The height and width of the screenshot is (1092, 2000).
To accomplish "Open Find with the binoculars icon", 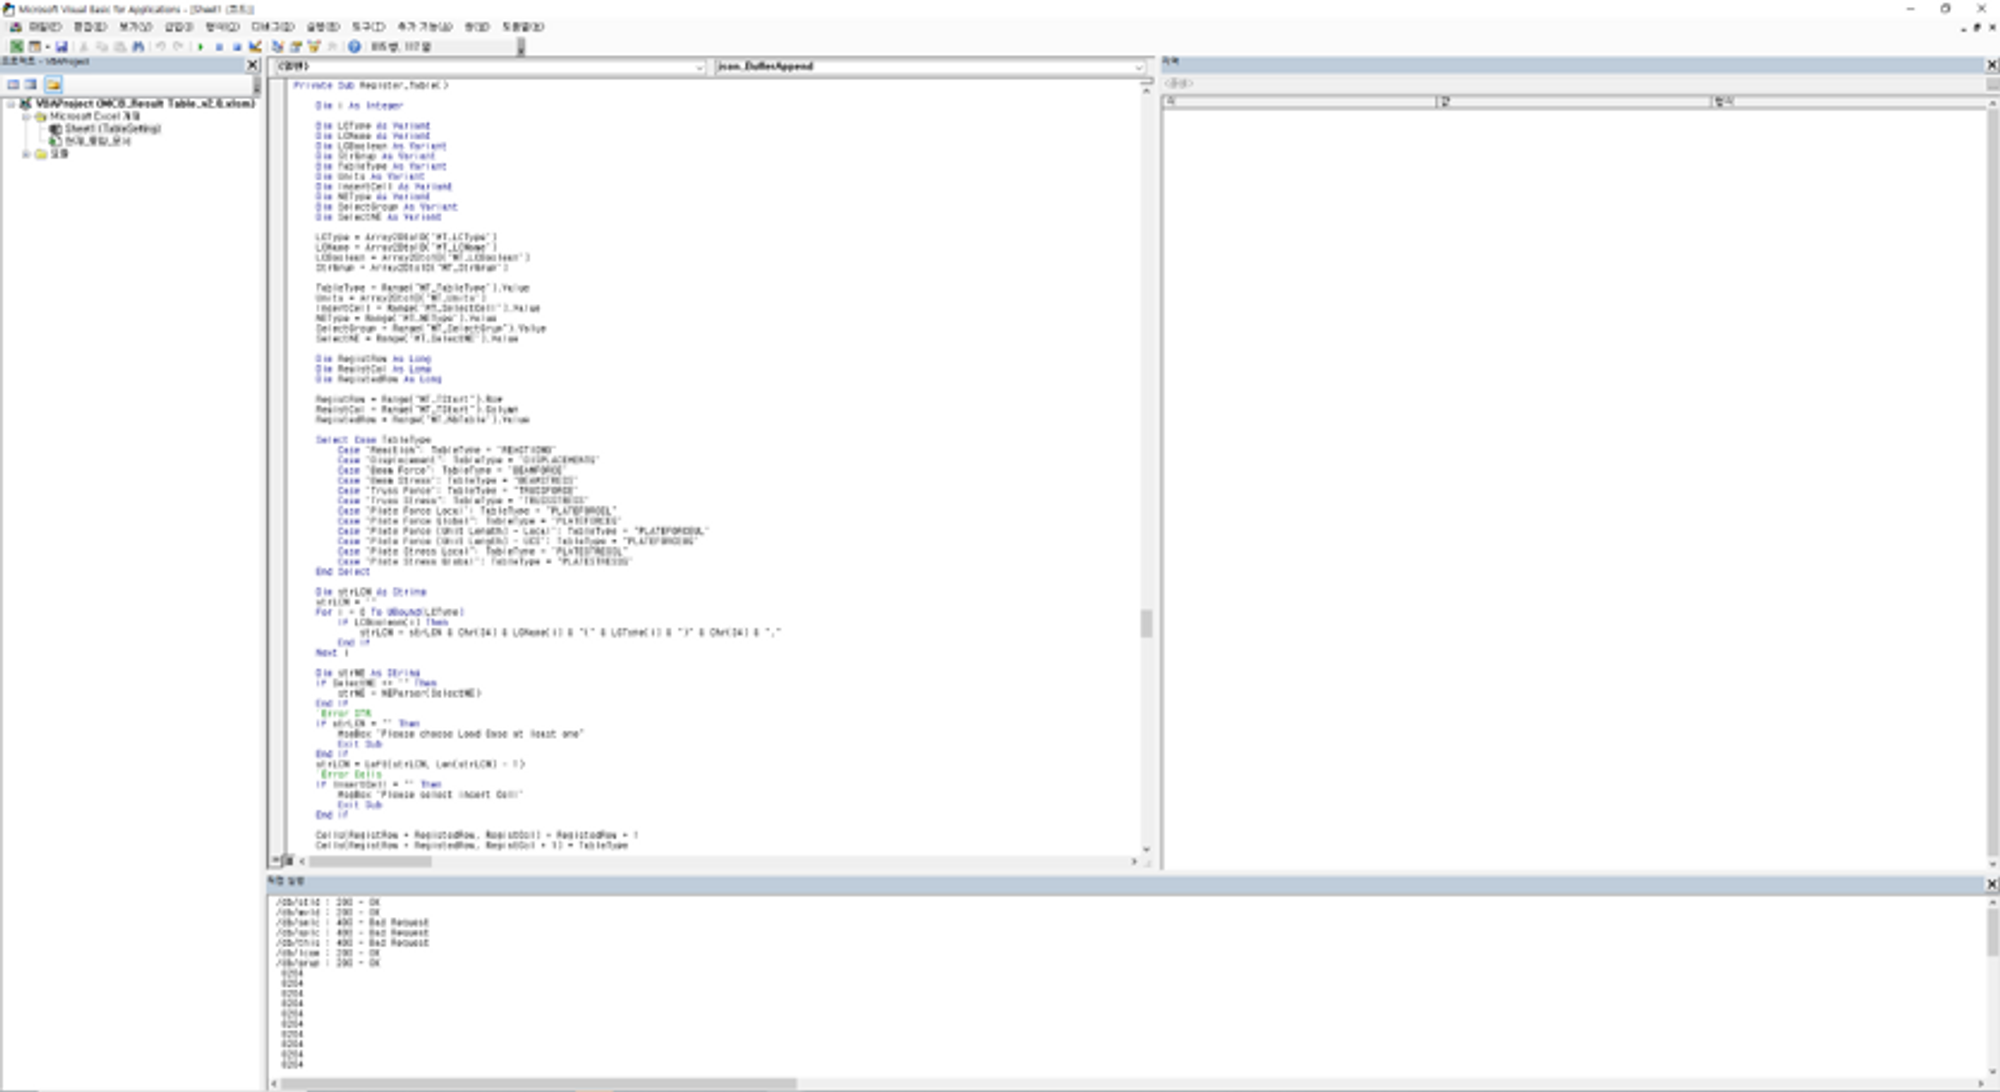I will (138, 46).
